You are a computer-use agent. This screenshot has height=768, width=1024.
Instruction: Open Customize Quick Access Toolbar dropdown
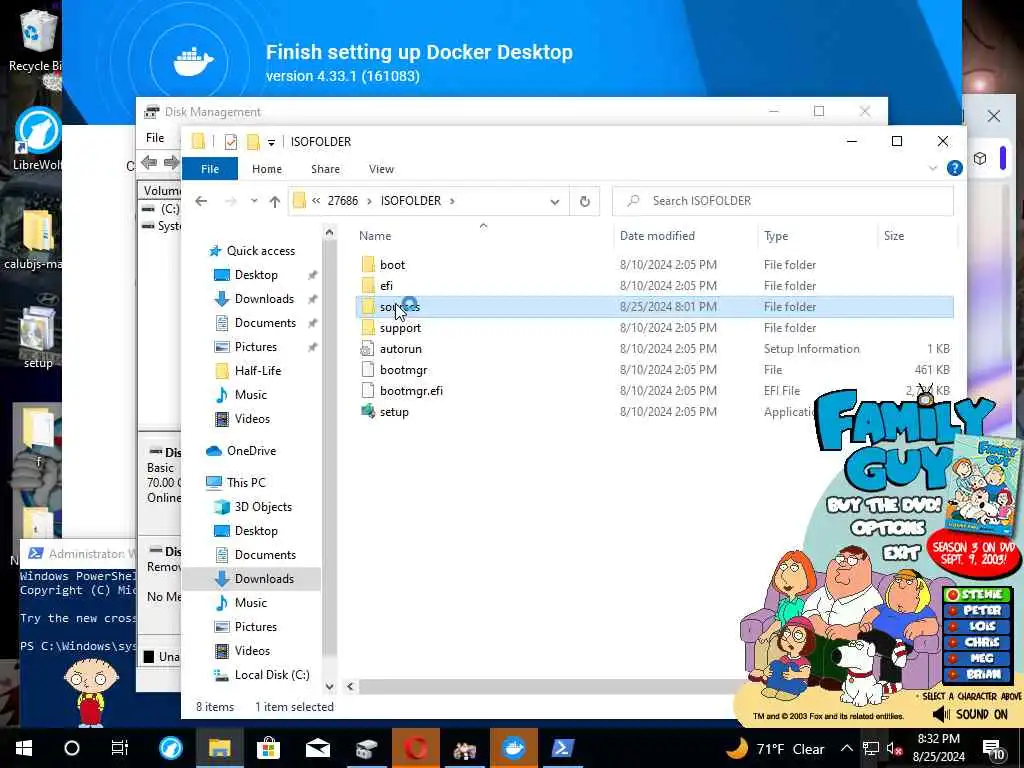271,142
